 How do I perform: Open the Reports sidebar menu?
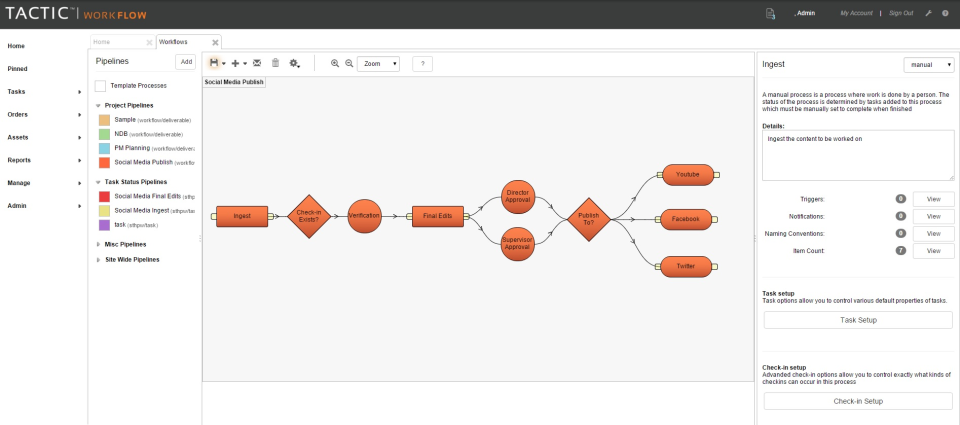click(18, 160)
